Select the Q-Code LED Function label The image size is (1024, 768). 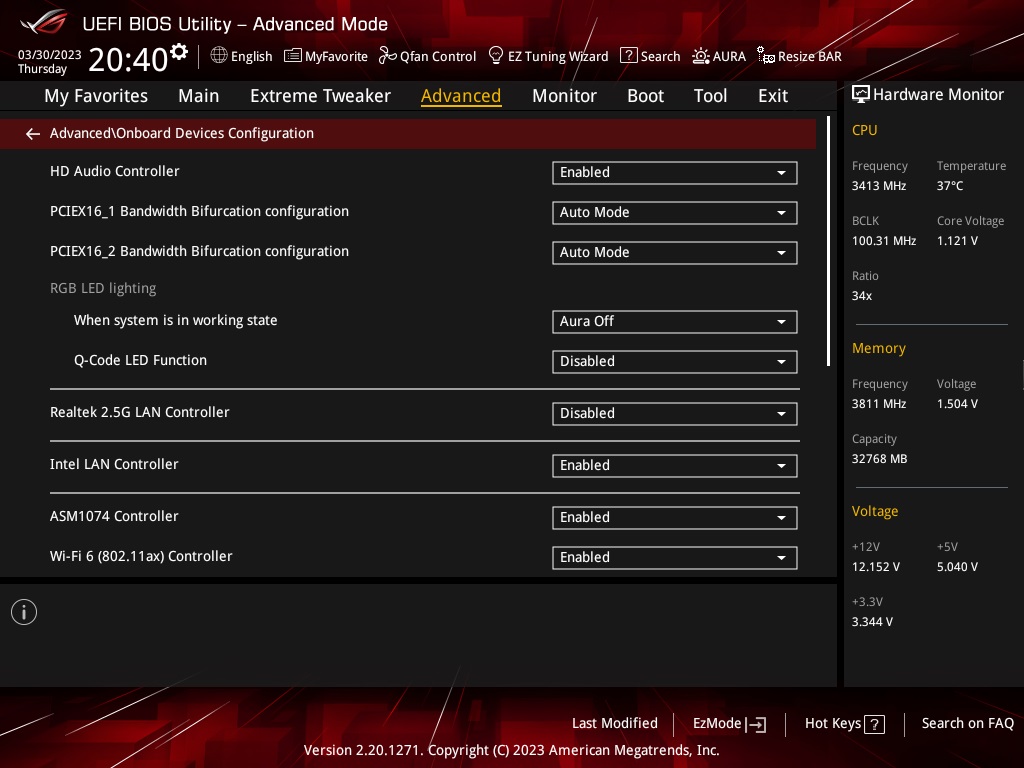pos(140,360)
